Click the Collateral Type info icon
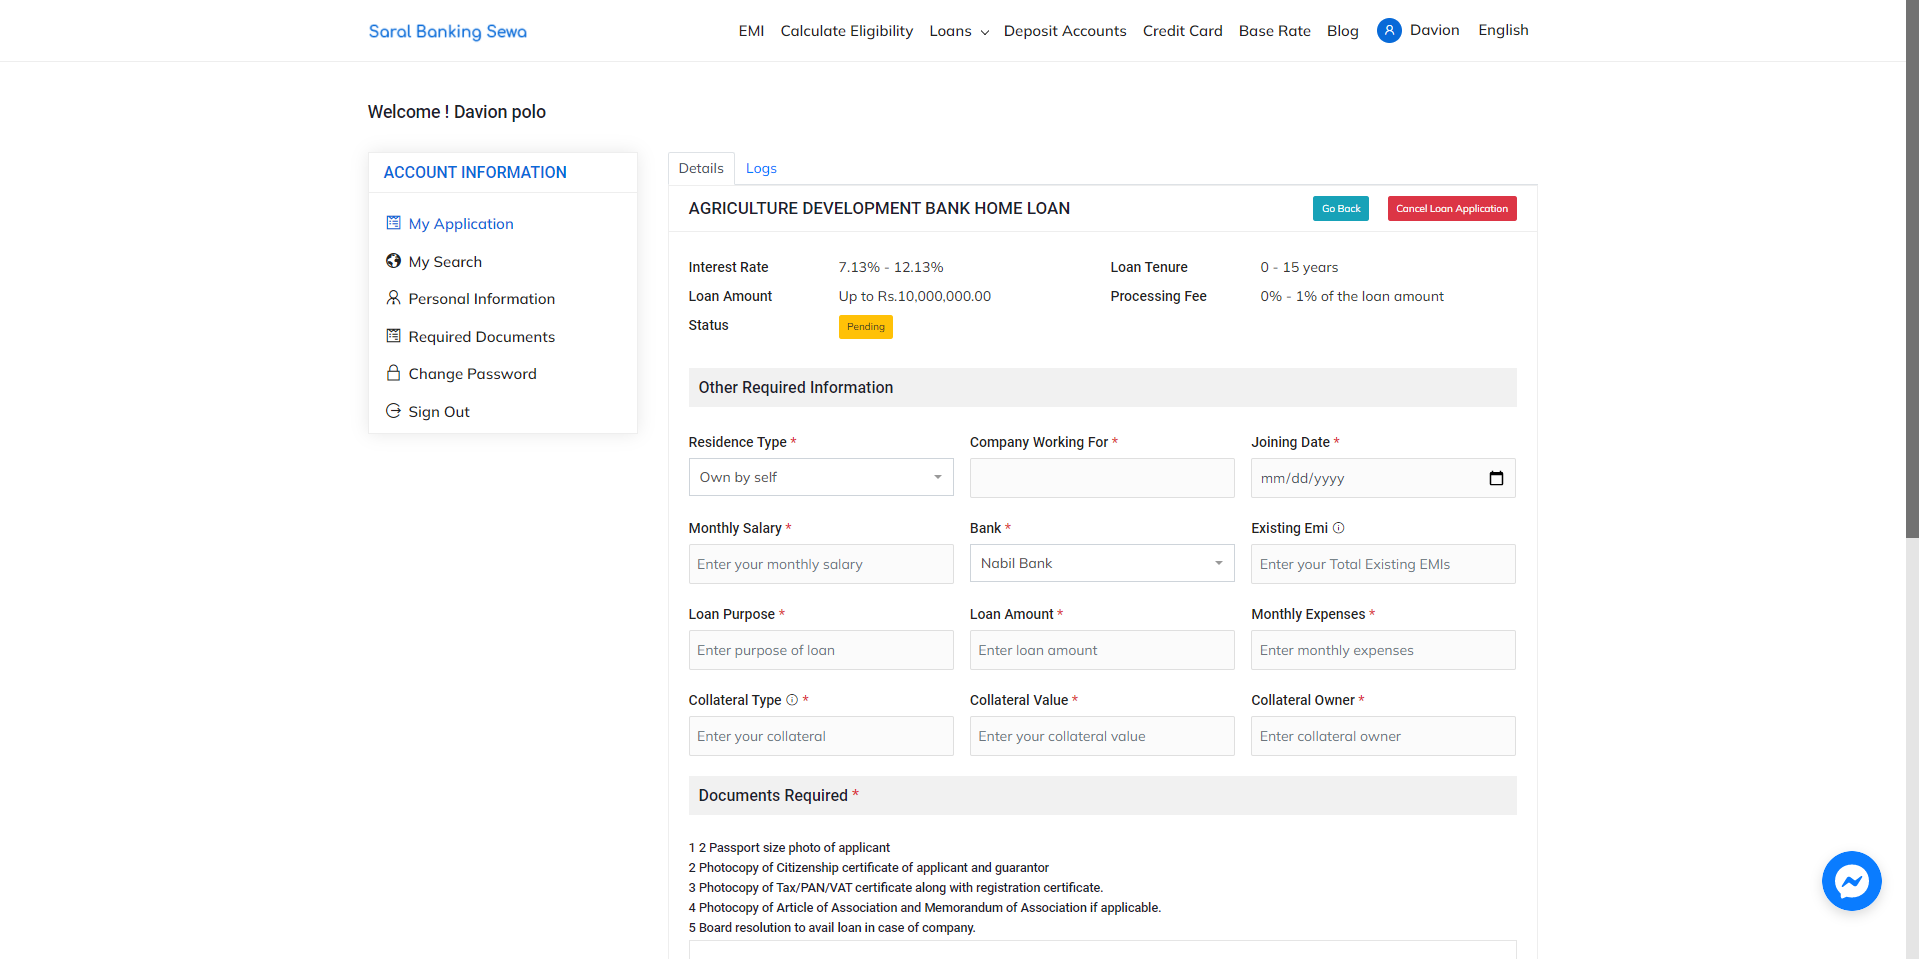Screen dimensions: 1919x959 pos(792,700)
